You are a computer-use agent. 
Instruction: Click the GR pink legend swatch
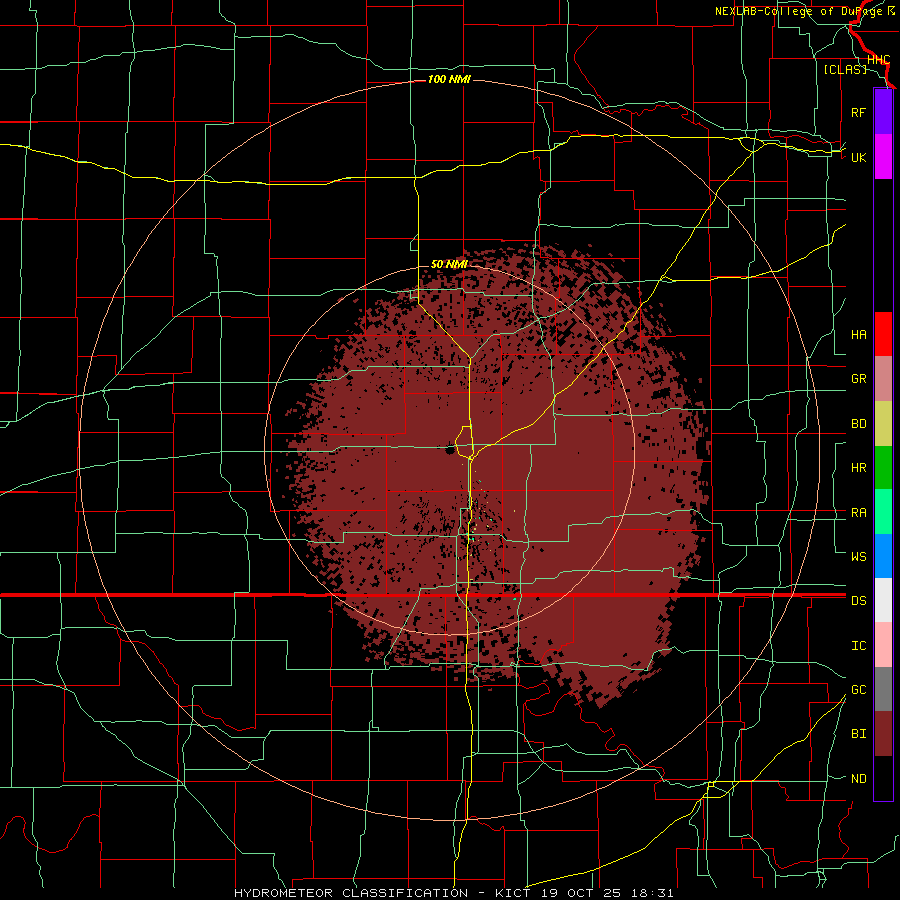[883, 379]
